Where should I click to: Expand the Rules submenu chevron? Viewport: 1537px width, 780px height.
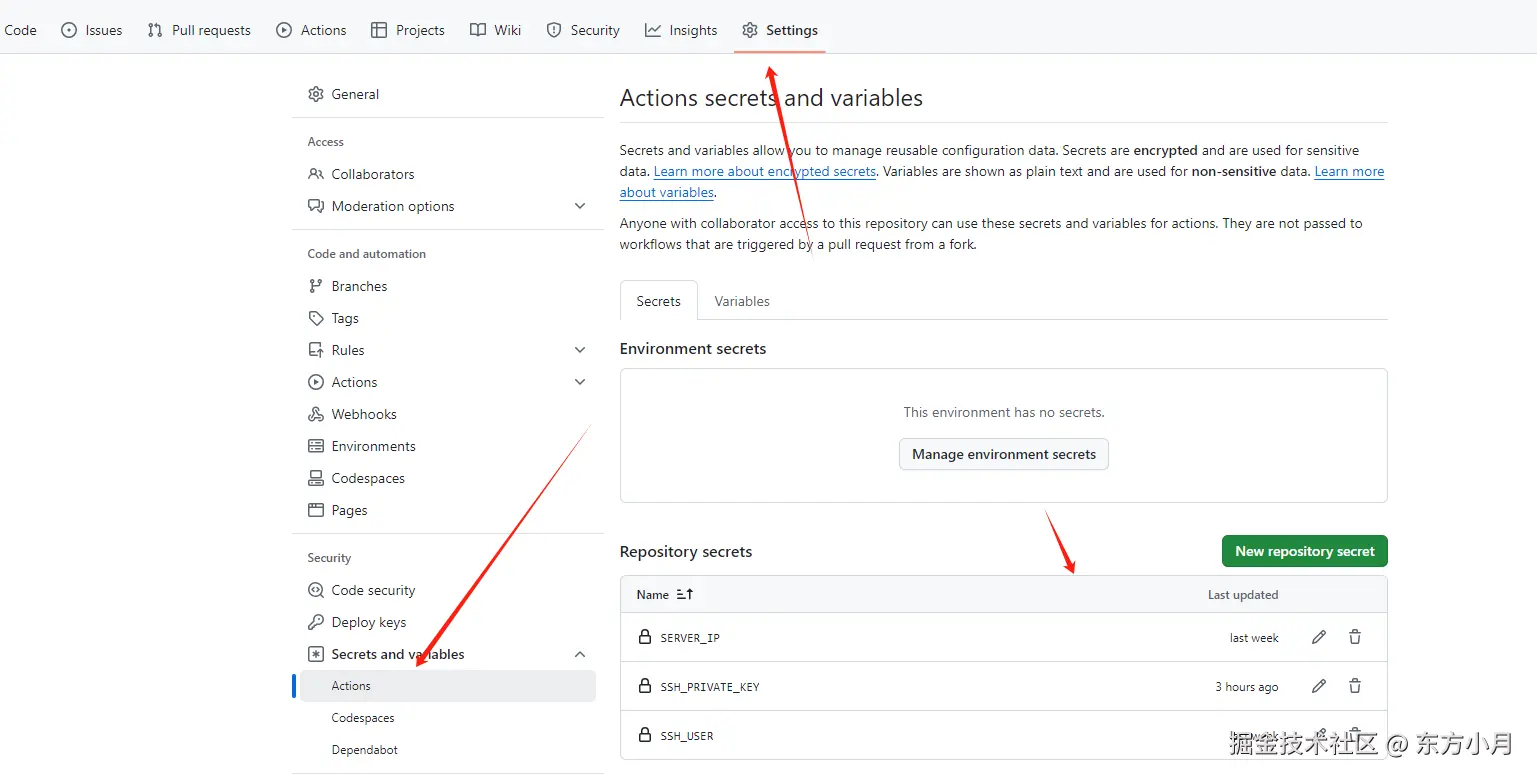(x=580, y=350)
